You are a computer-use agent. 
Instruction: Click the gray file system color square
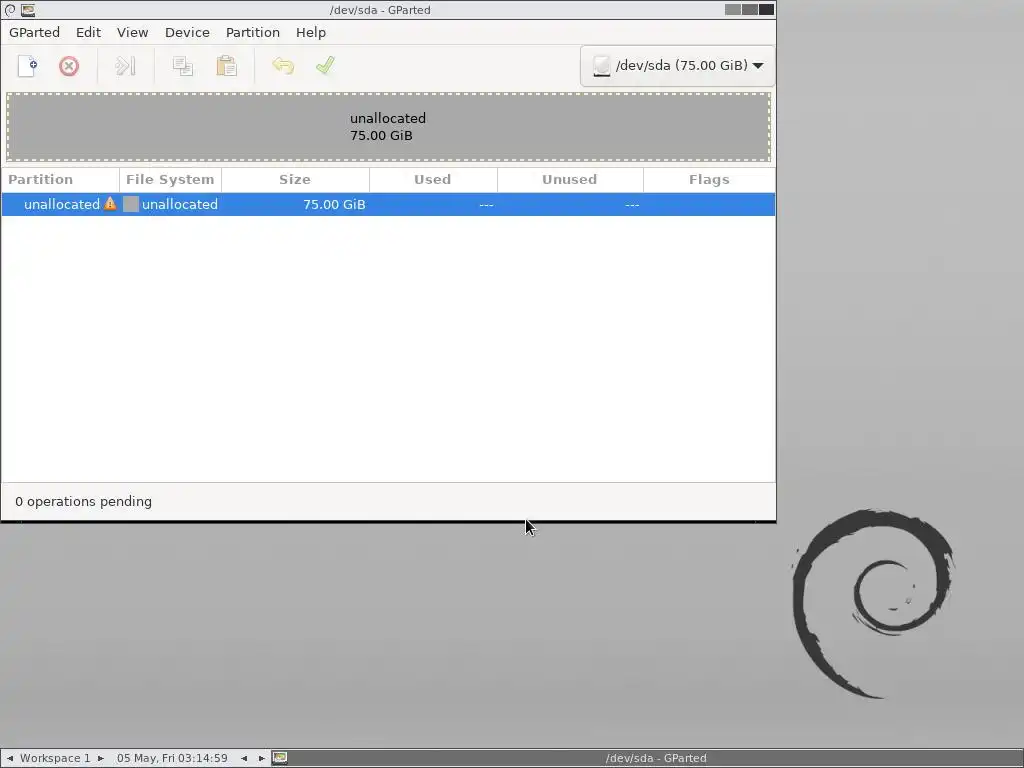coord(131,204)
